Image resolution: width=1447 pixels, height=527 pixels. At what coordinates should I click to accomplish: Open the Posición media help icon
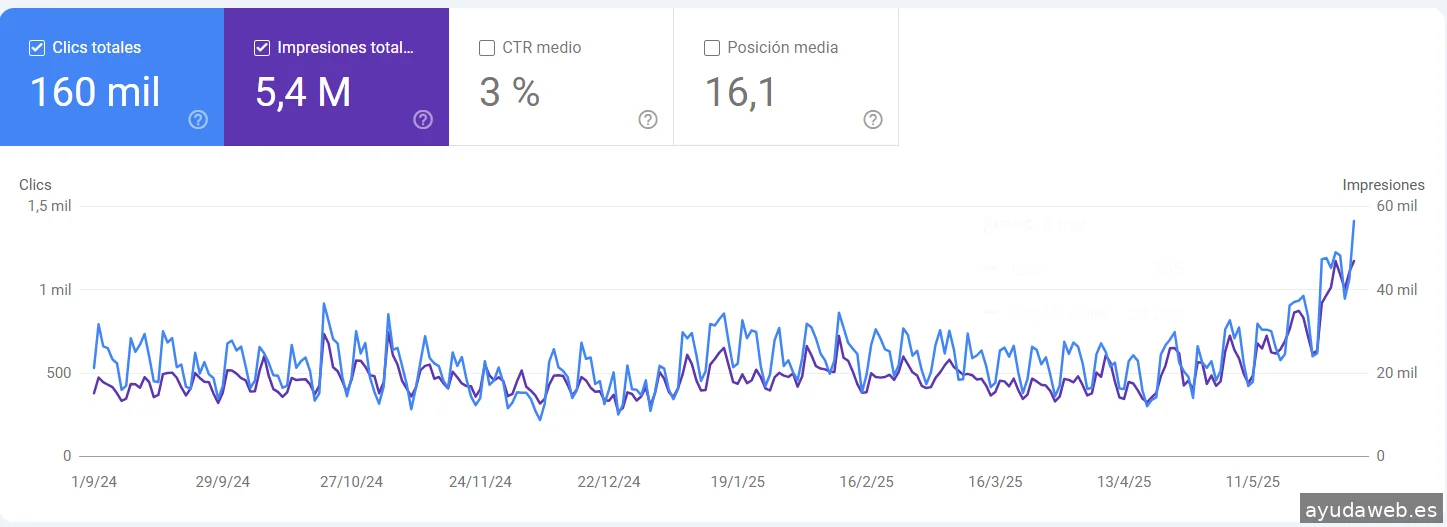(x=873, y=120)
